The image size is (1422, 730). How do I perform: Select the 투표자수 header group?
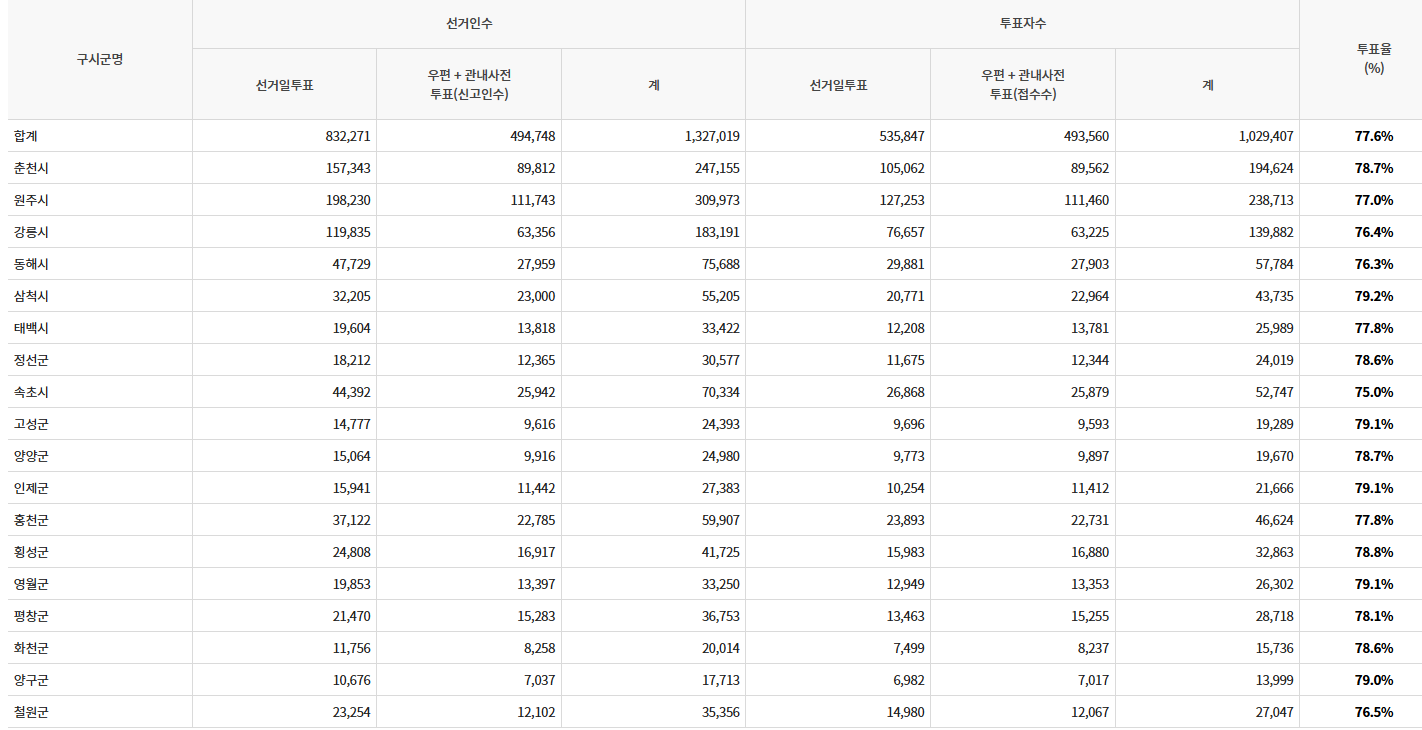click(1021, 23)
